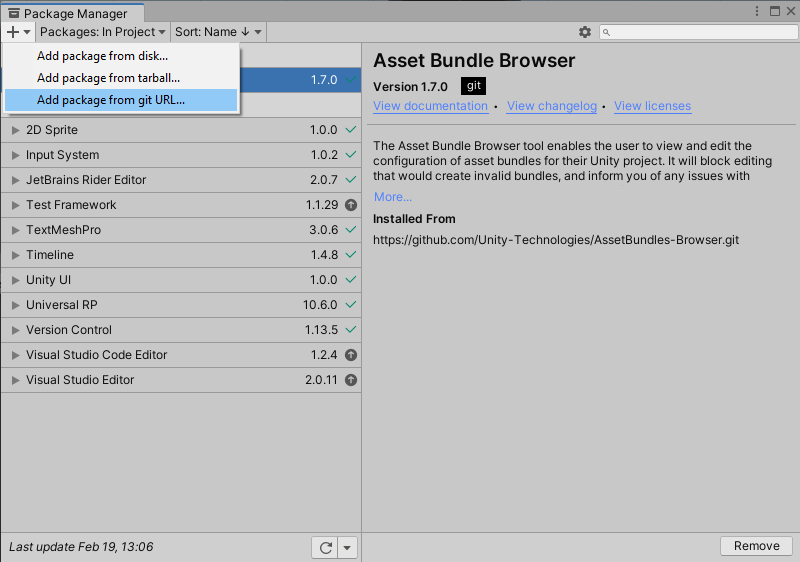Click installed checkmark for TextMeshPro
This screenshot has height=562, width=800.
tap(351, 229)
